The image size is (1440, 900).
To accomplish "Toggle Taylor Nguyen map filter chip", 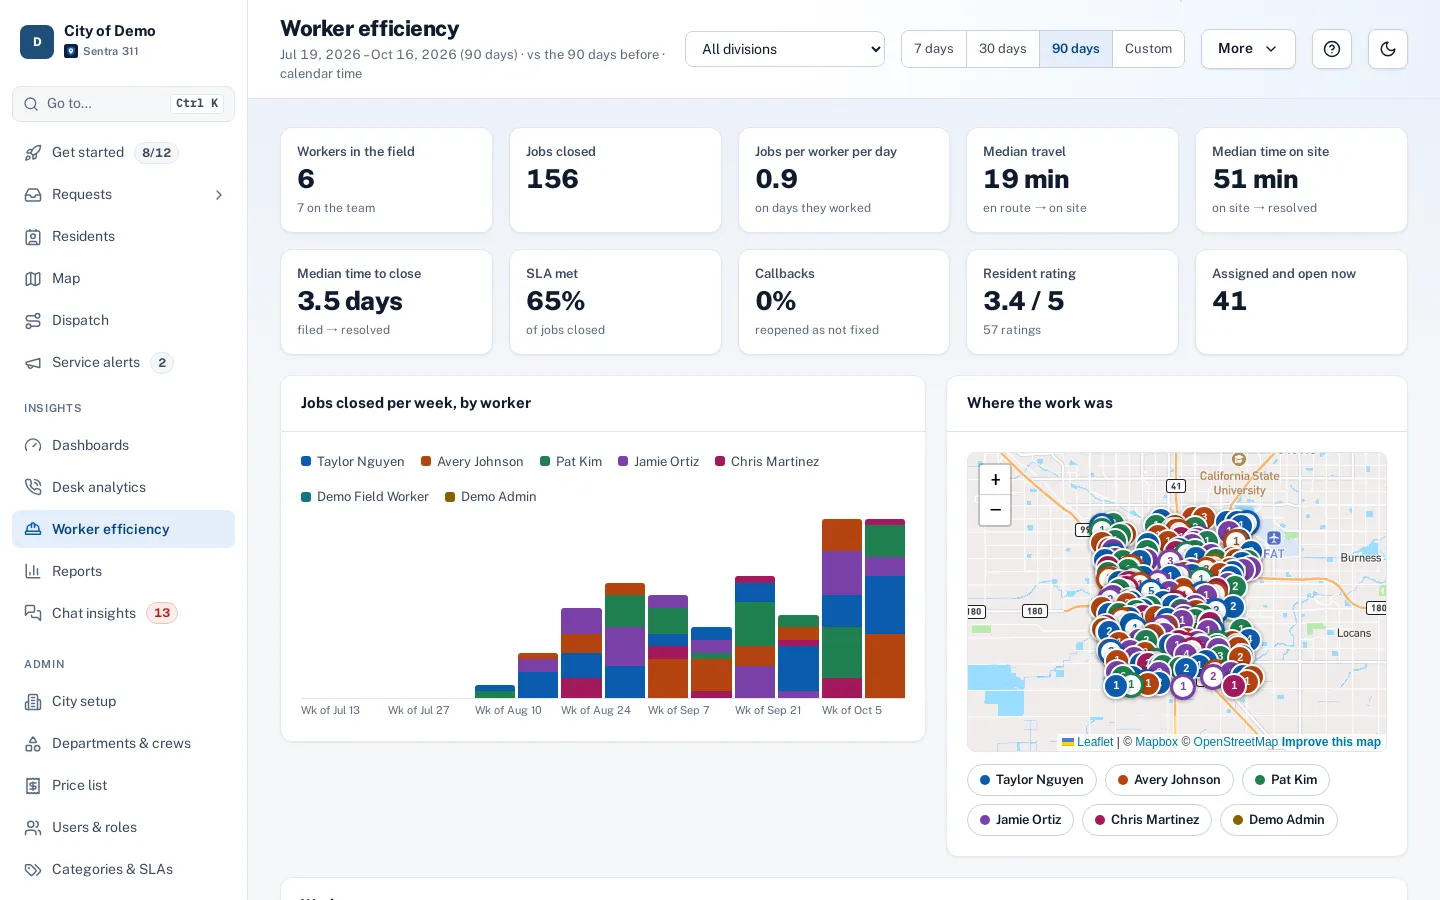I will (1031, 780).
